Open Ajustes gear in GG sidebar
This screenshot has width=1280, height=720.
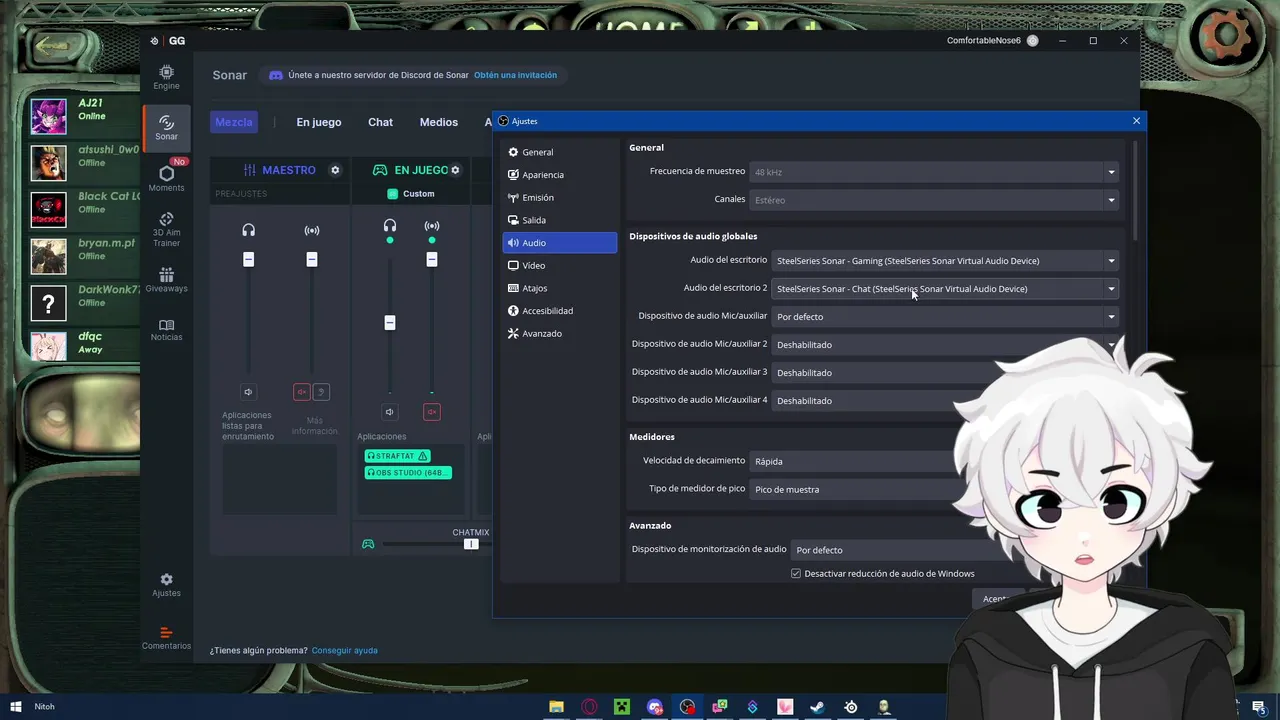166,585
